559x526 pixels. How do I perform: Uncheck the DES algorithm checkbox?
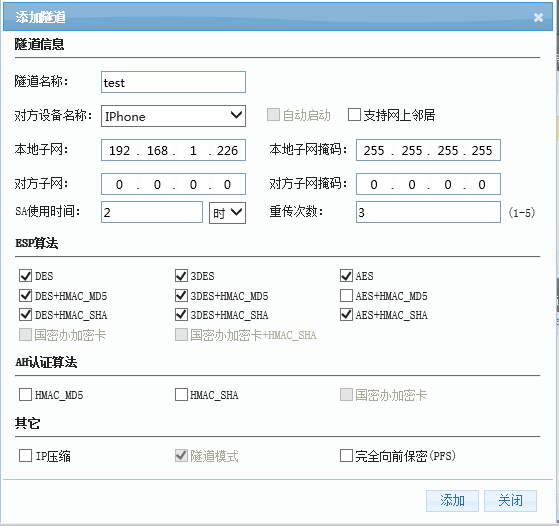25,276
